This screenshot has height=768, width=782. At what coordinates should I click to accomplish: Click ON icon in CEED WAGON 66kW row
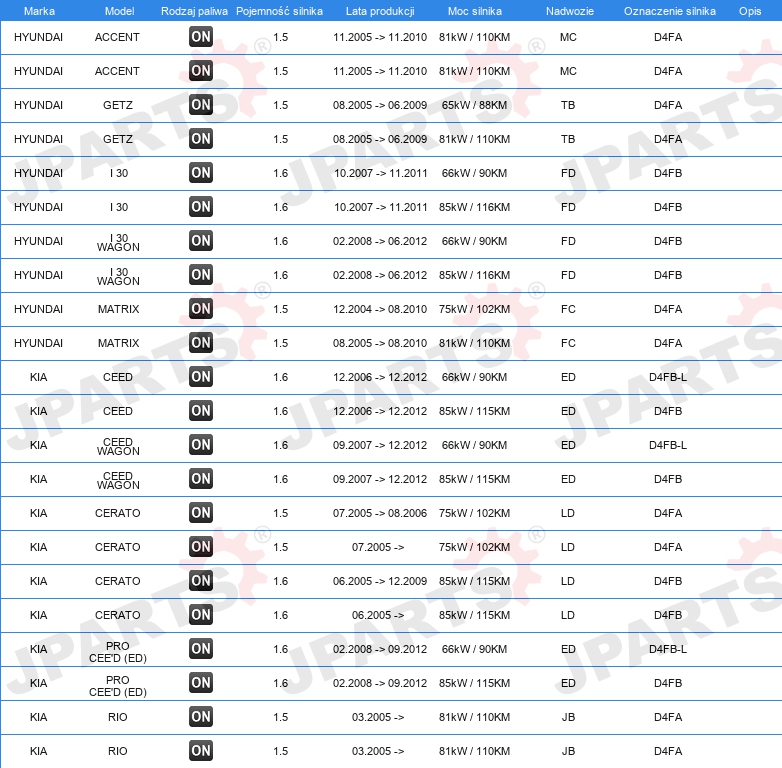201,445
